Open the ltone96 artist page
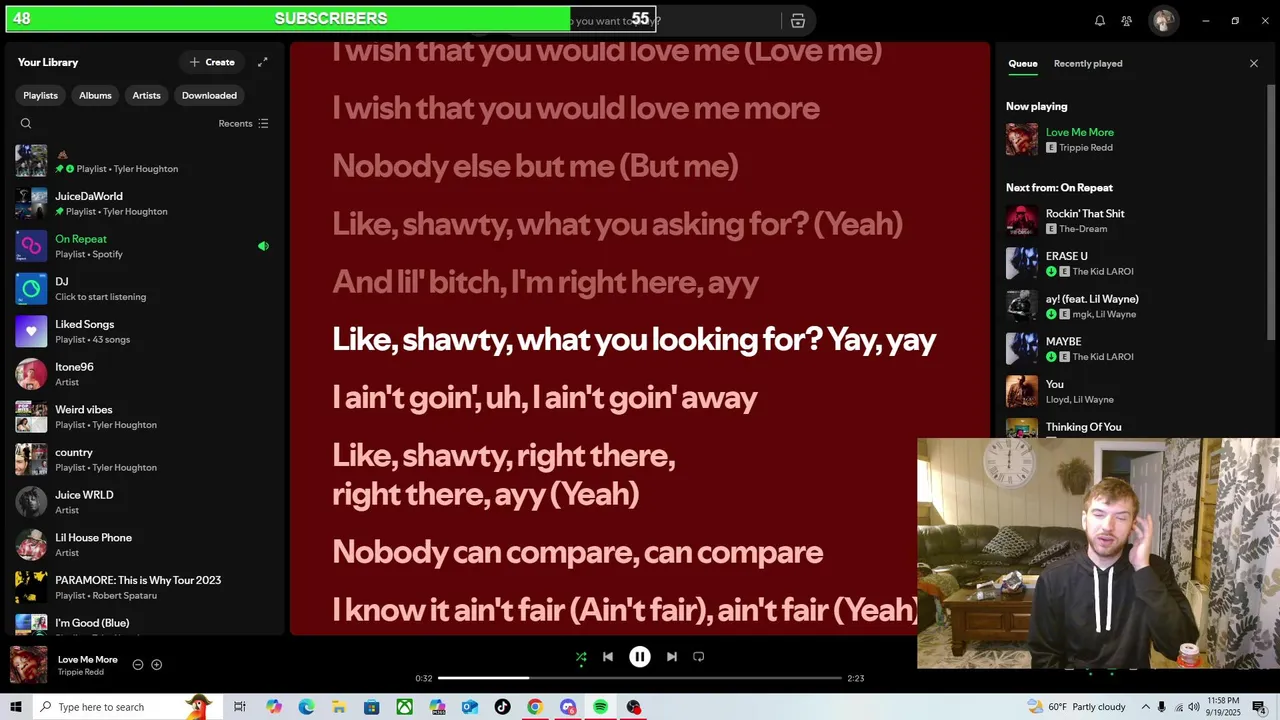Image resolution: width=1280 pixels, height=720 pixels. (142, 374)
